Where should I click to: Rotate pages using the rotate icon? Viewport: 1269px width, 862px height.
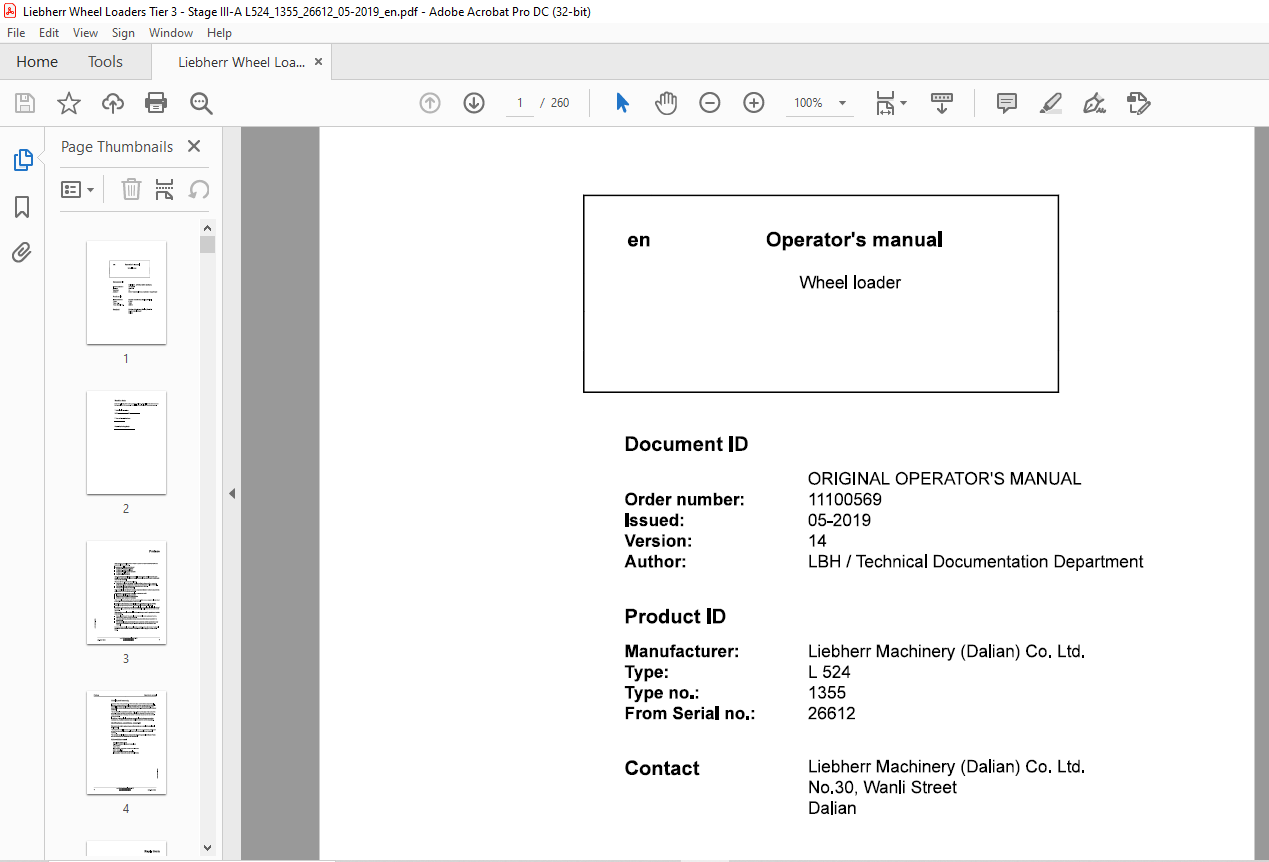point(199,189)
